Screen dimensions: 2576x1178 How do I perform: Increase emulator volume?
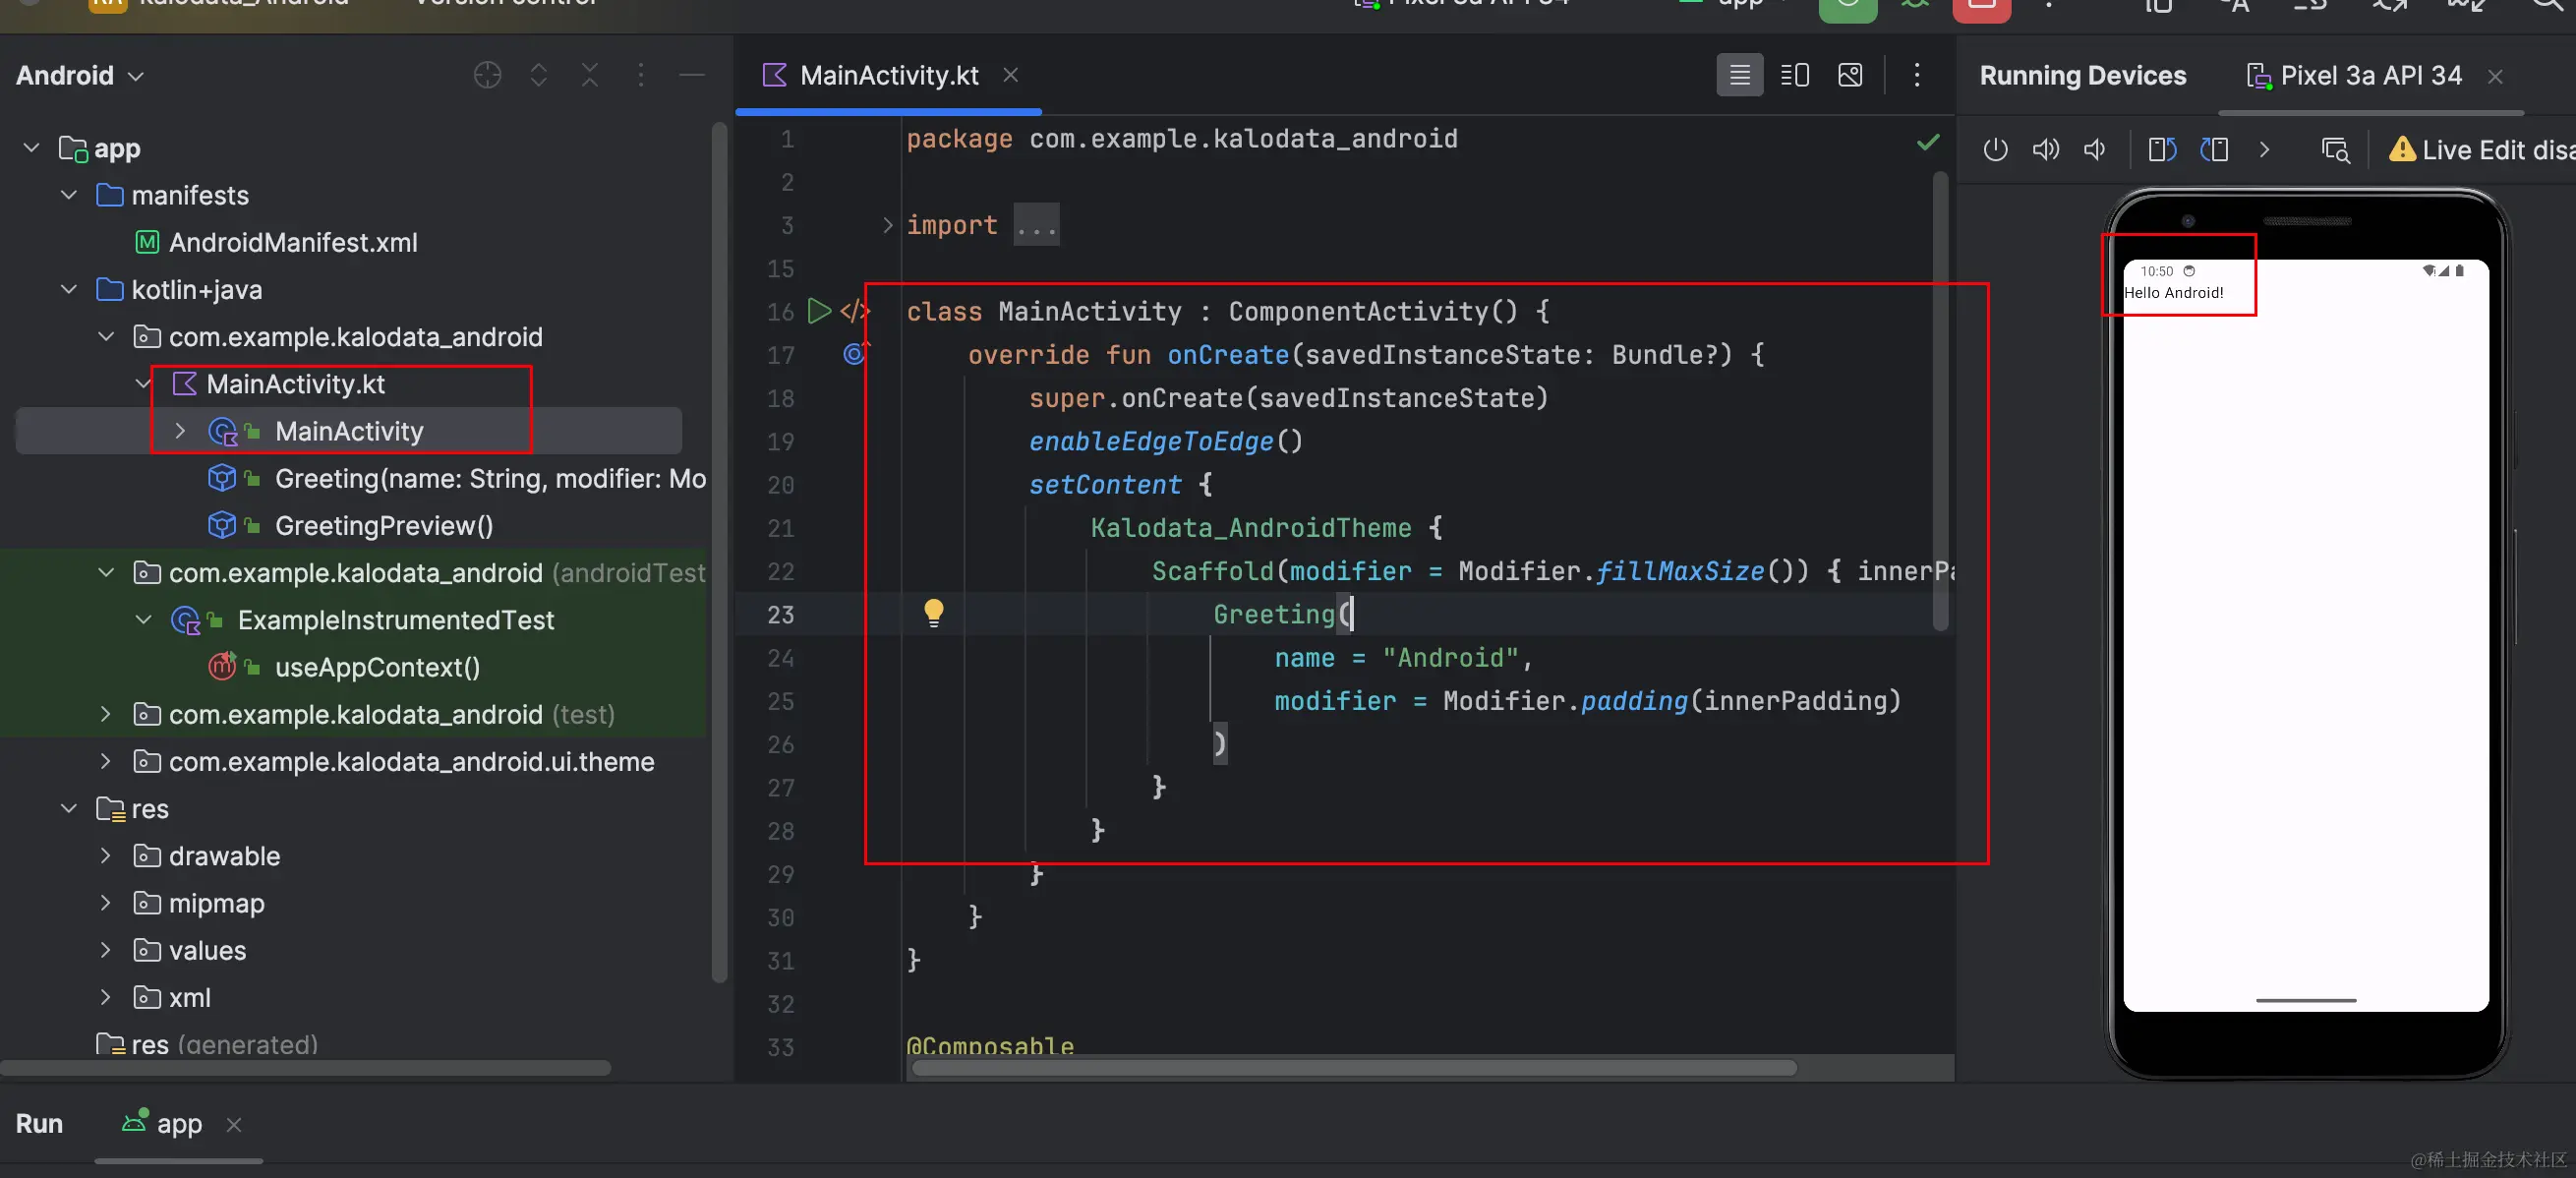(x=2046, y=150)
